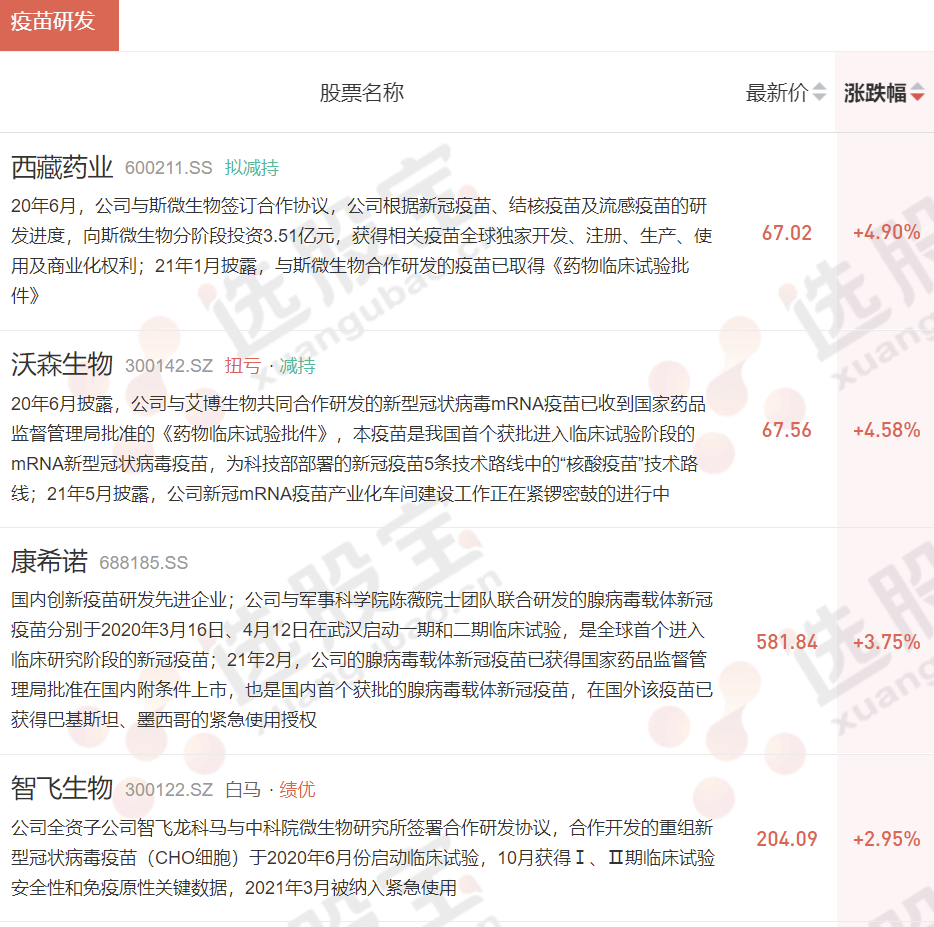Click 康希诺 description about 腺病毒载体
Screen dimensions: 934x927
tap(362, 660)
